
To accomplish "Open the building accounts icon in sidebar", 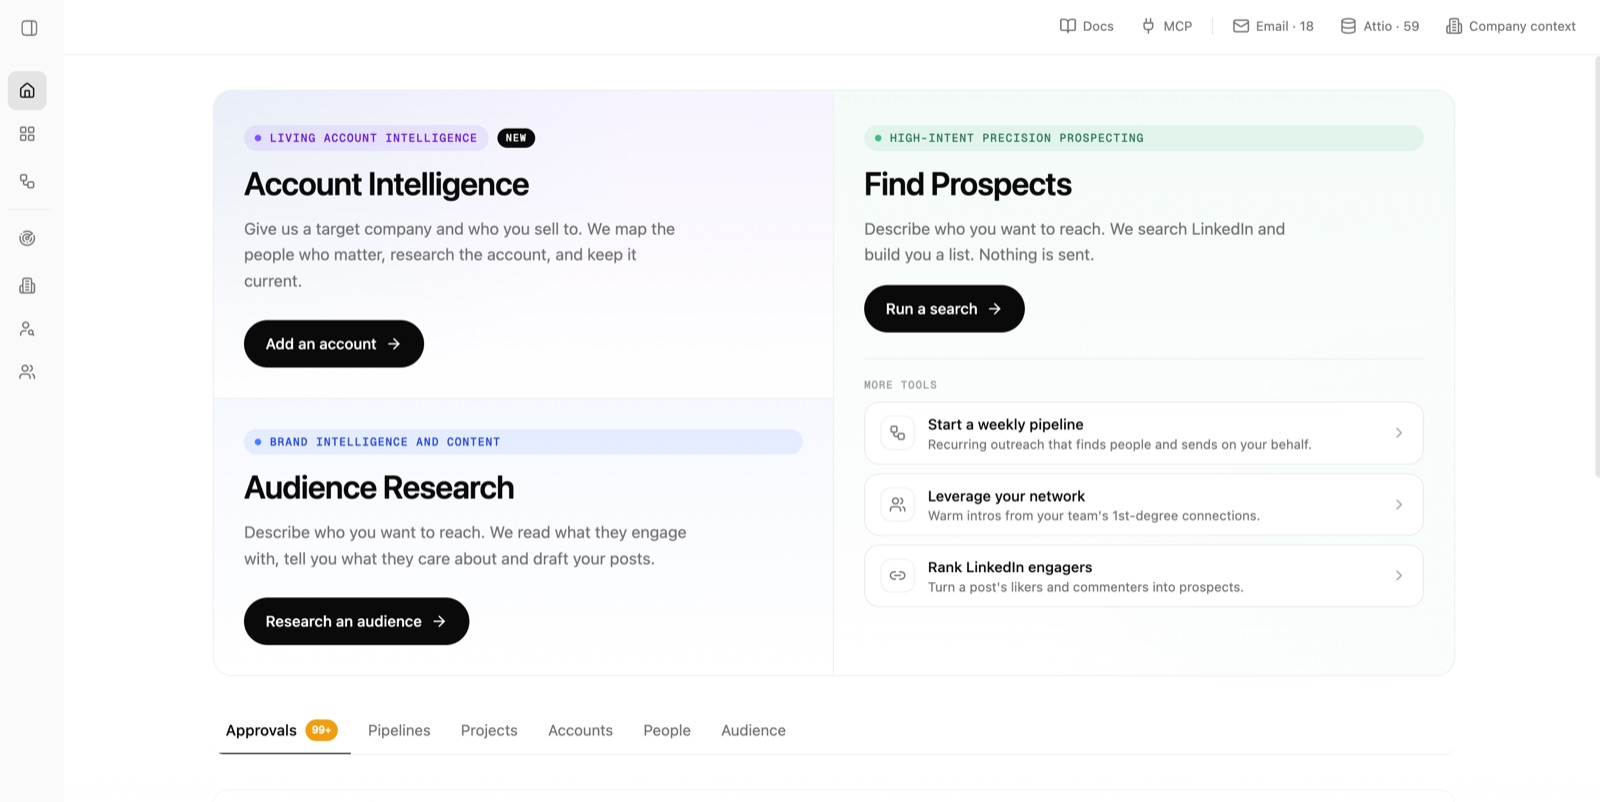I will pyautogui.click(x=27, y=286).
